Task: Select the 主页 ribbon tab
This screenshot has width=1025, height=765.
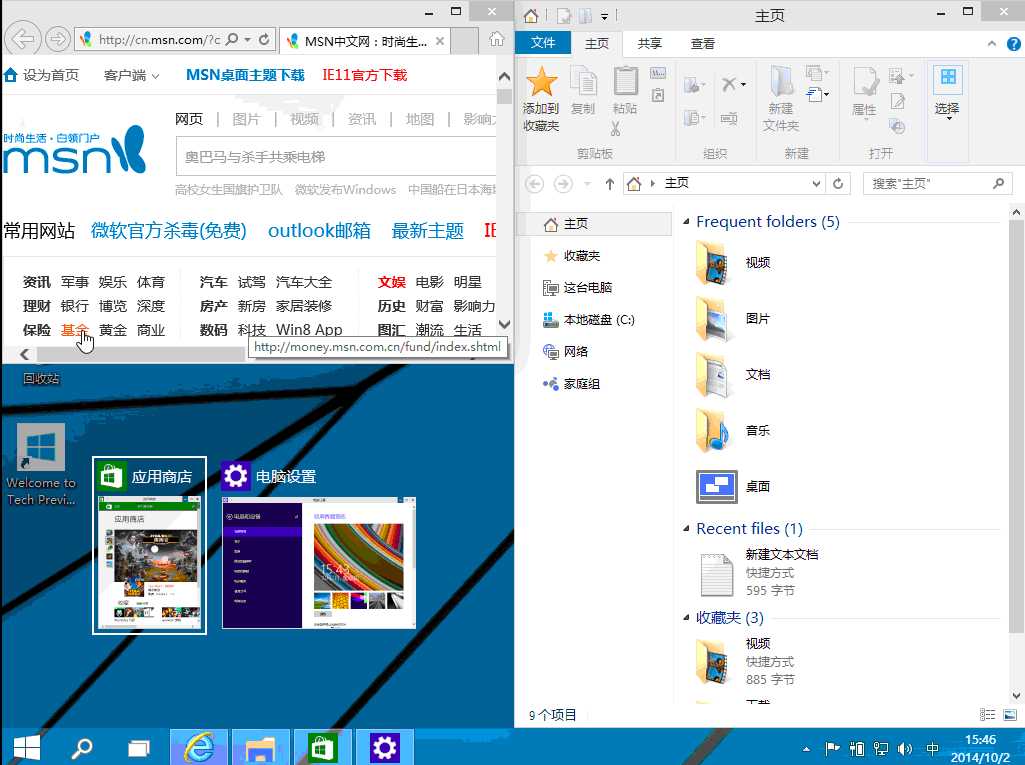Action: pyautogui.click(x=597, y=44)
